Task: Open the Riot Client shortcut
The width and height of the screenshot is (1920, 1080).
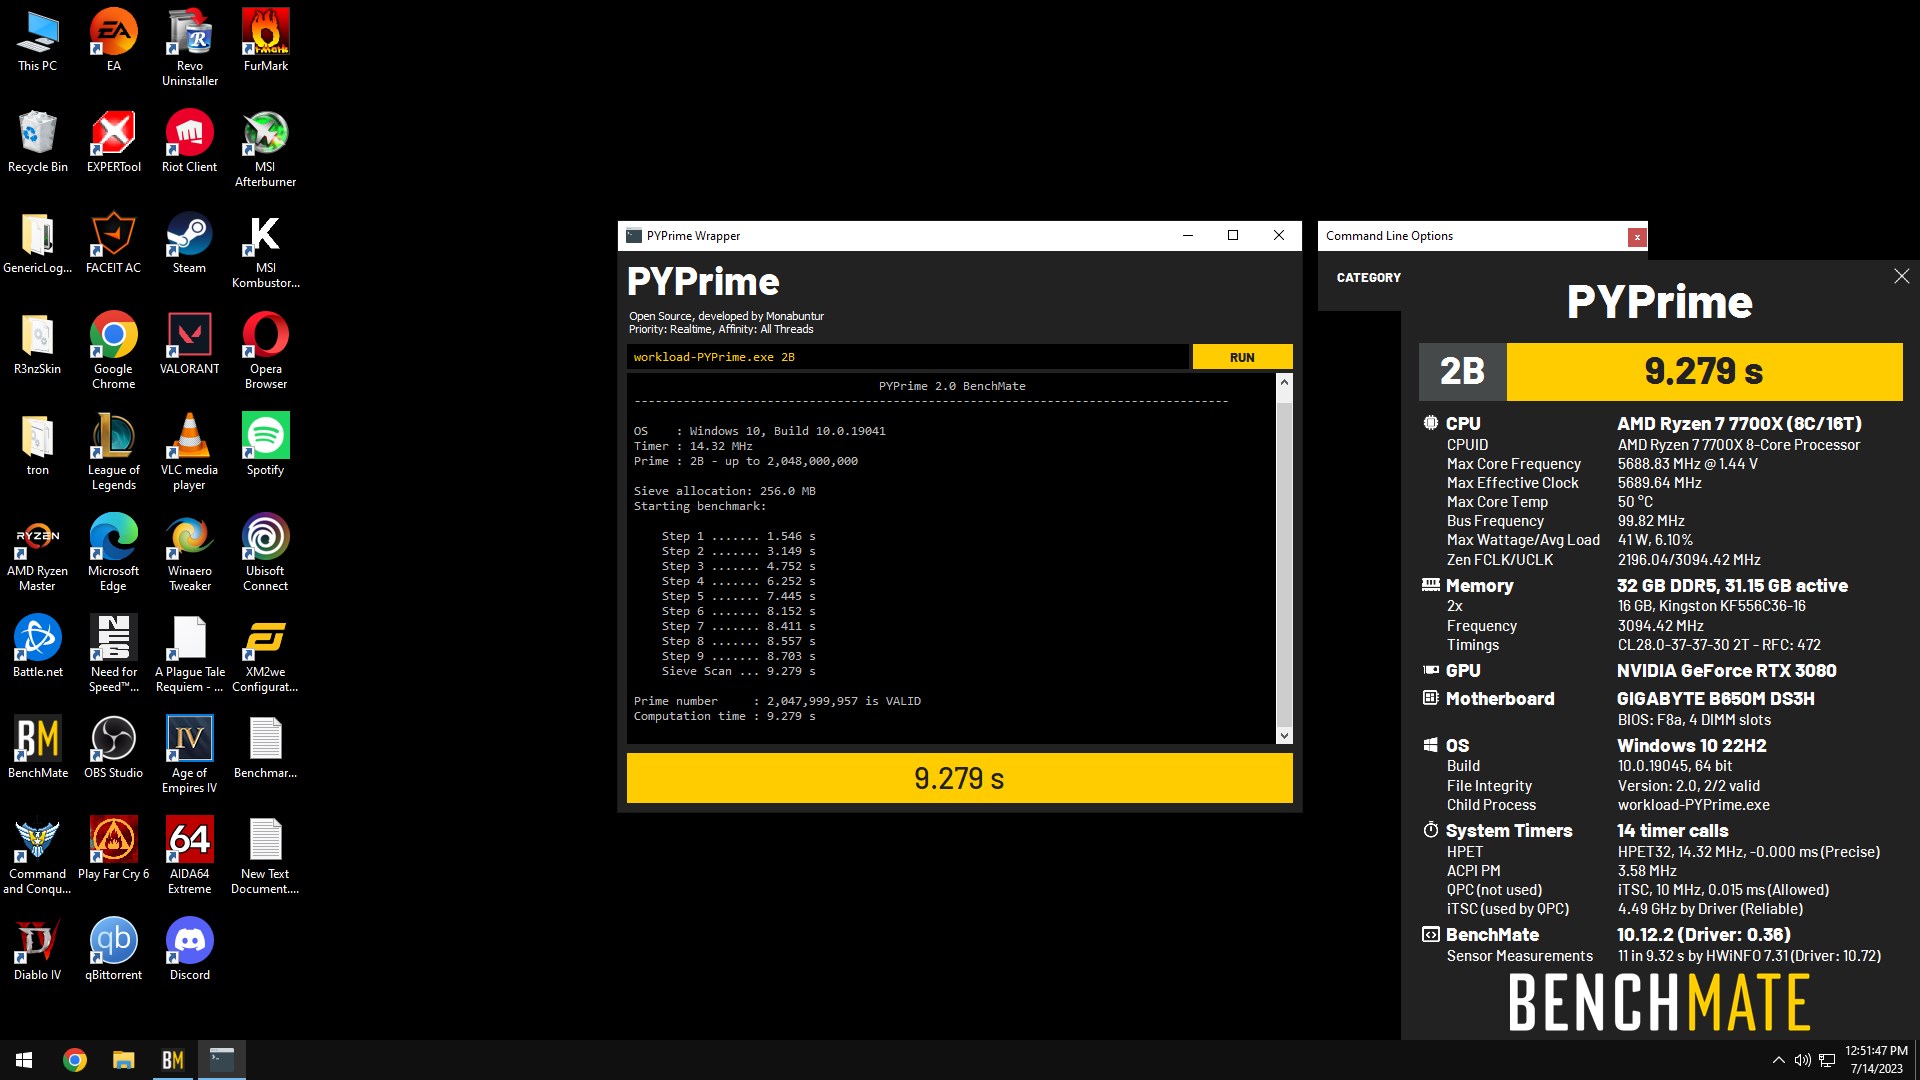Action: [x=189, y=142]
